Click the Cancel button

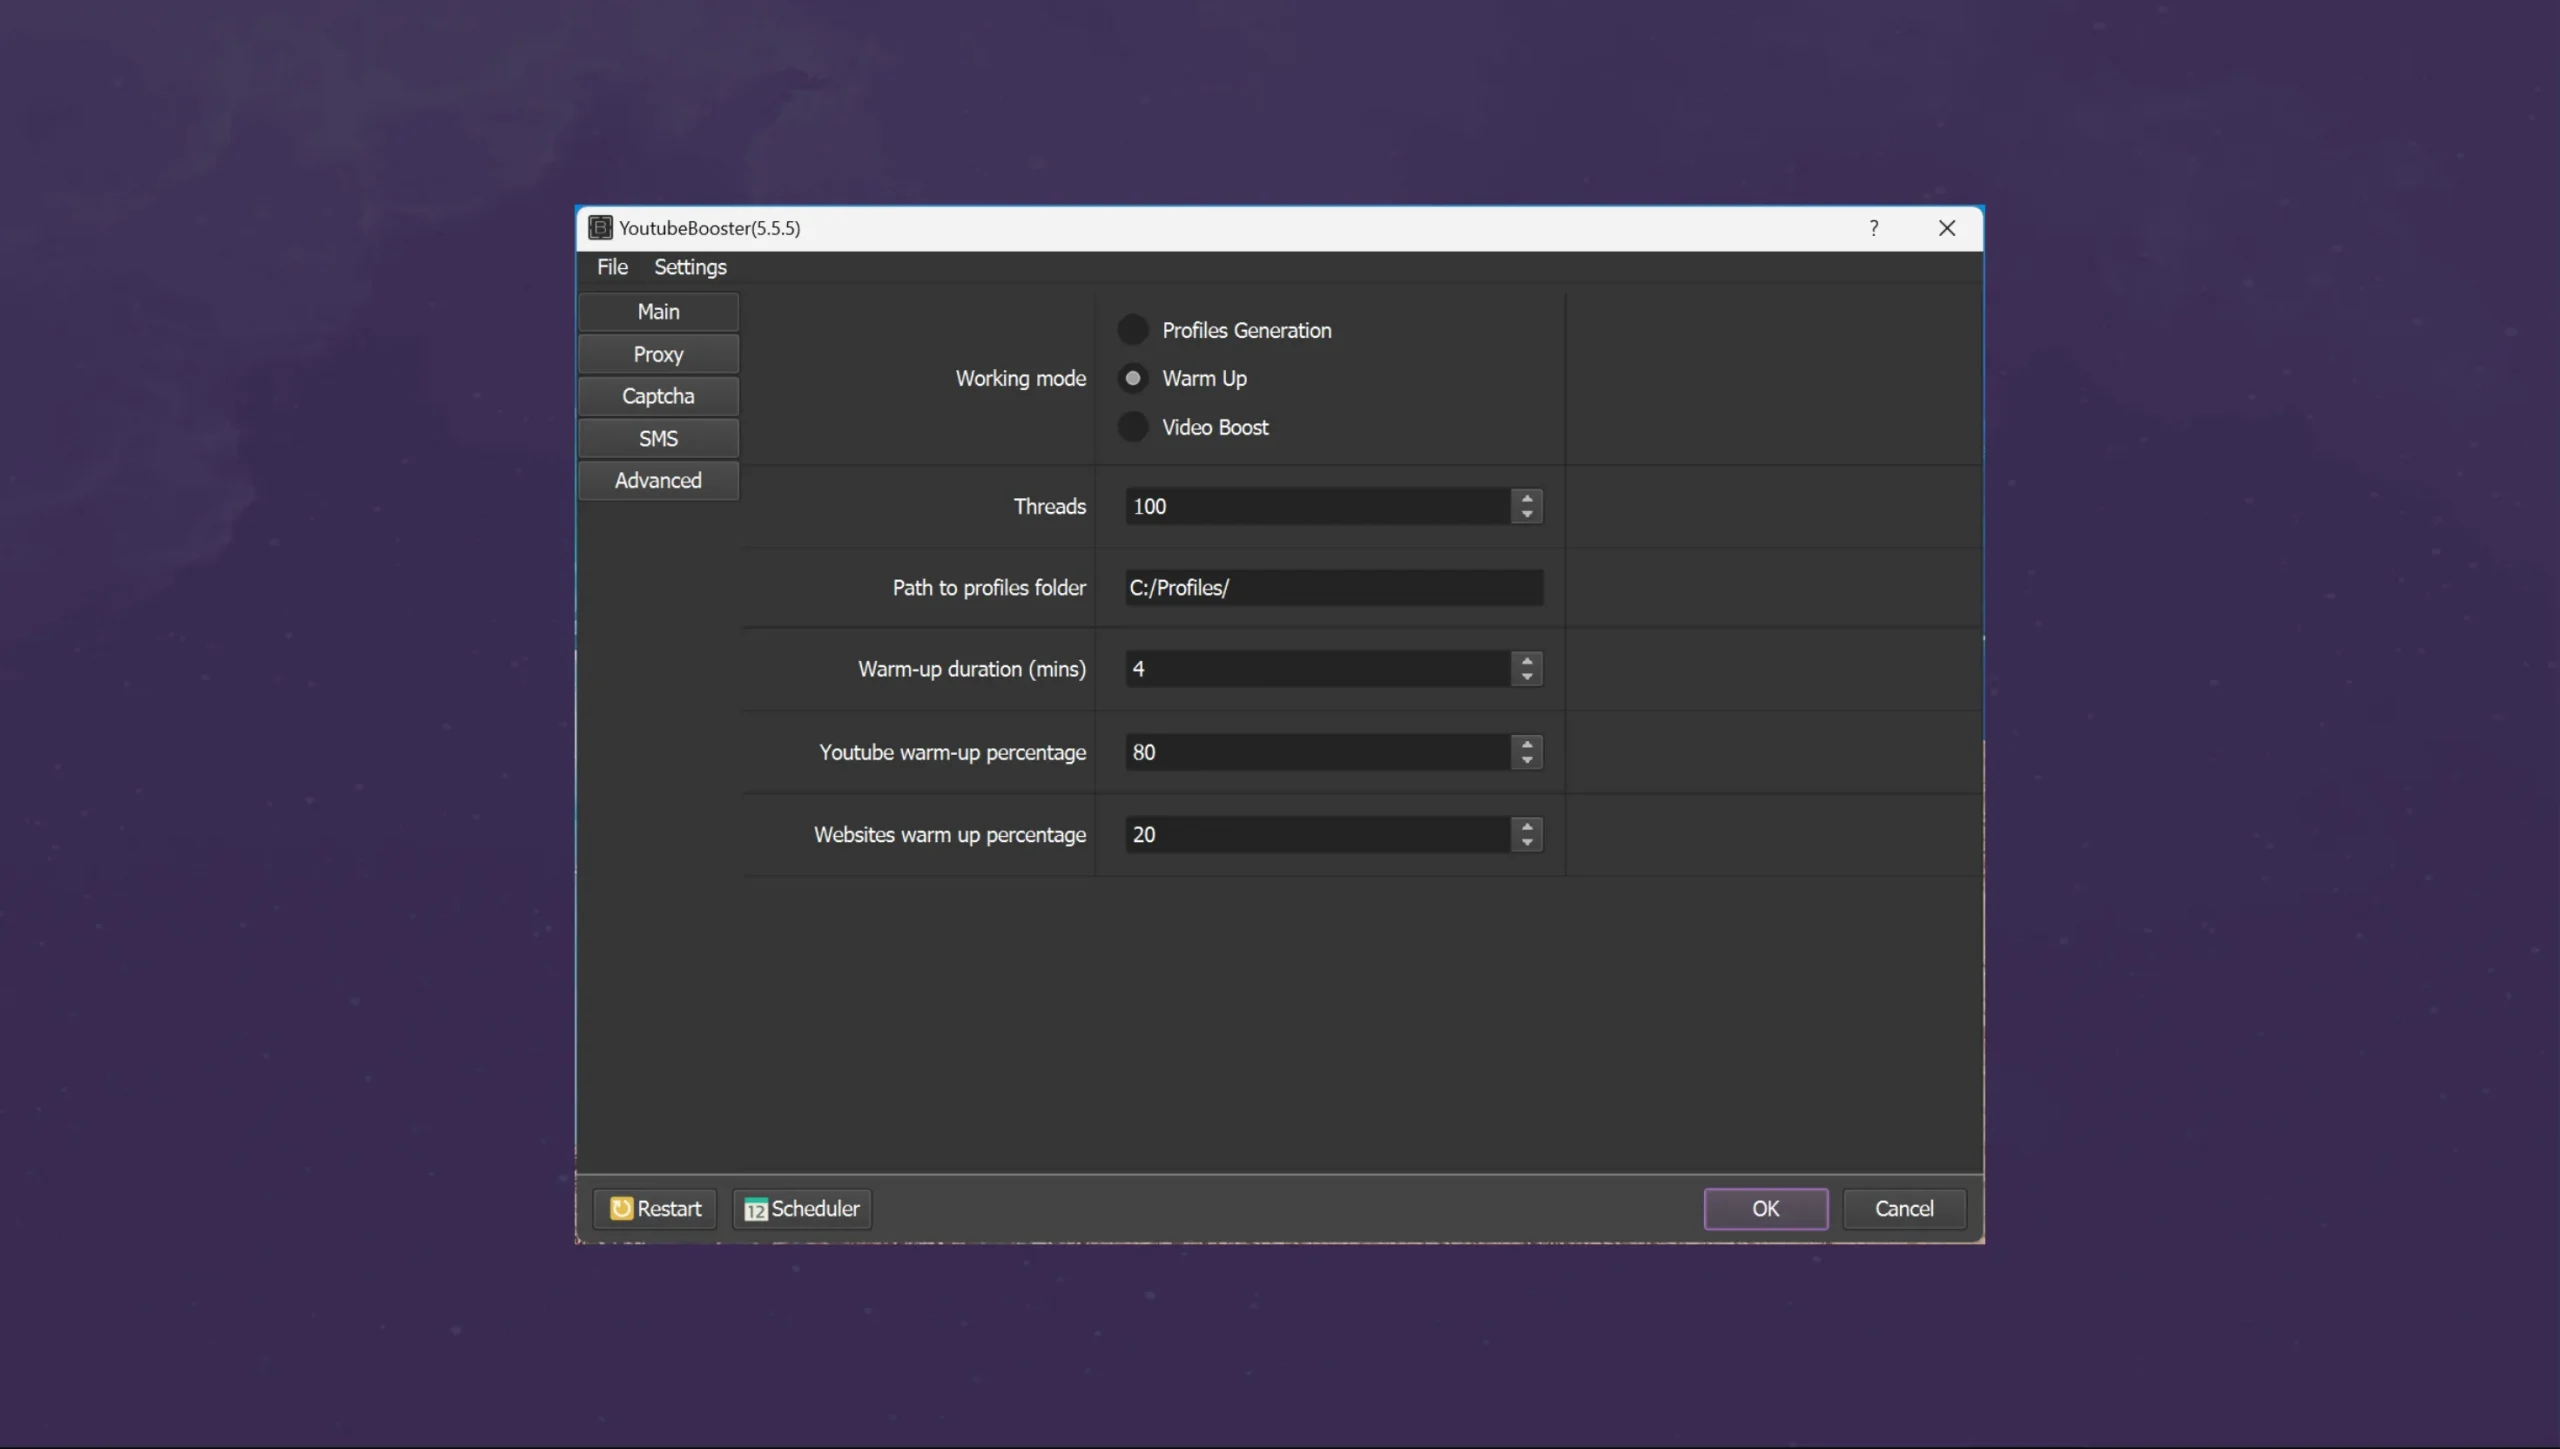pyautogui.click(x=1904, y=1208)
